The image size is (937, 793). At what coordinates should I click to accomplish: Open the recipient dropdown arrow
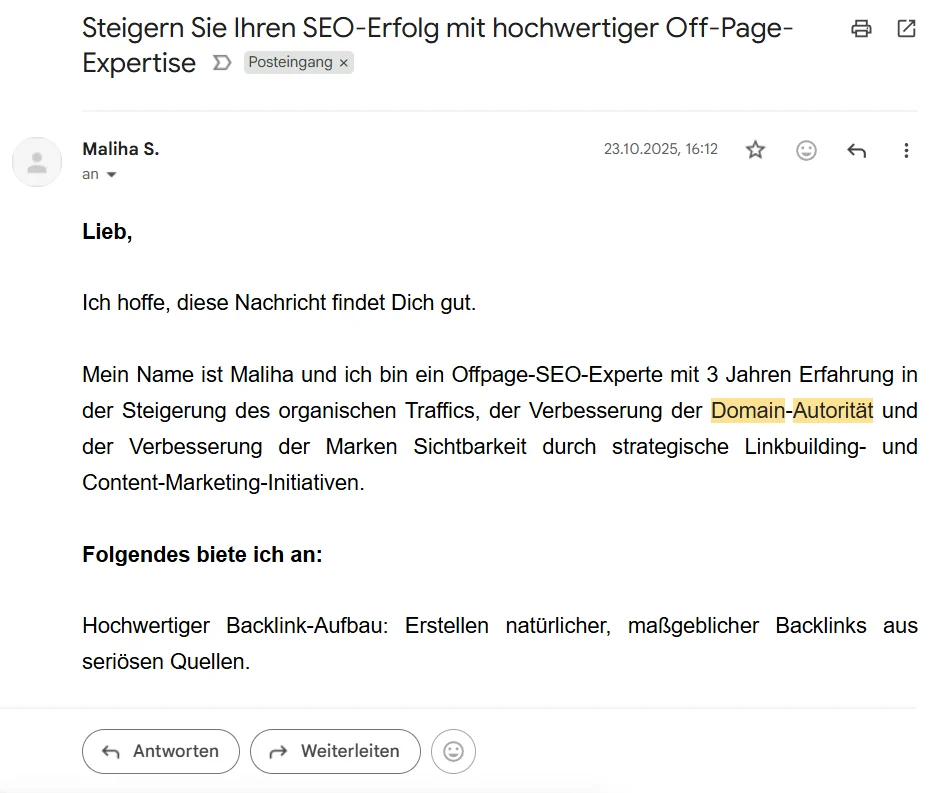pyautogui.click(x=110, y=174)
